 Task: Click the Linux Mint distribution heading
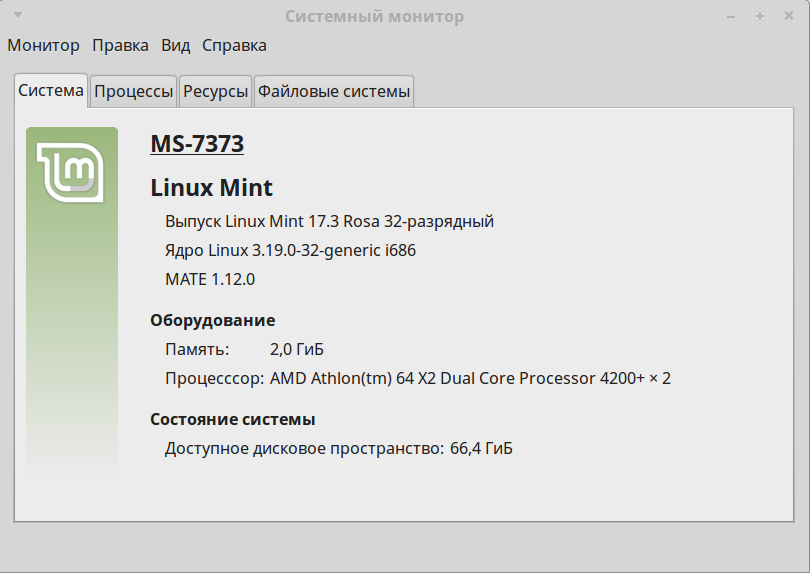pos(211,187)
